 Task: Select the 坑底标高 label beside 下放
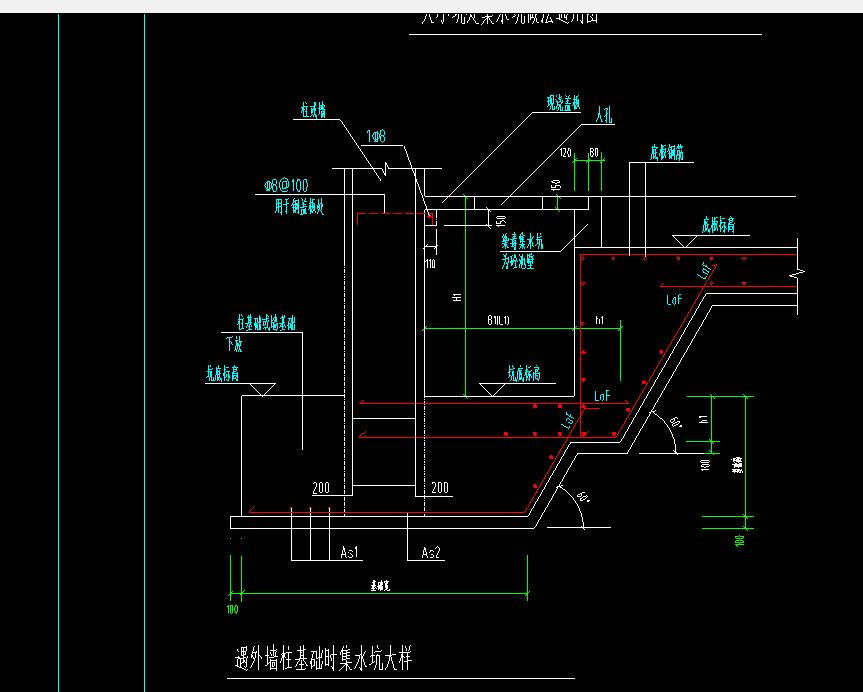[222, 374]
